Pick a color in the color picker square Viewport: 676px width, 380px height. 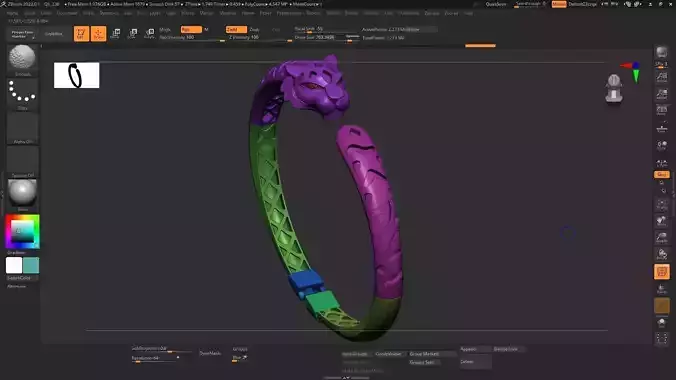pos(22,231)
